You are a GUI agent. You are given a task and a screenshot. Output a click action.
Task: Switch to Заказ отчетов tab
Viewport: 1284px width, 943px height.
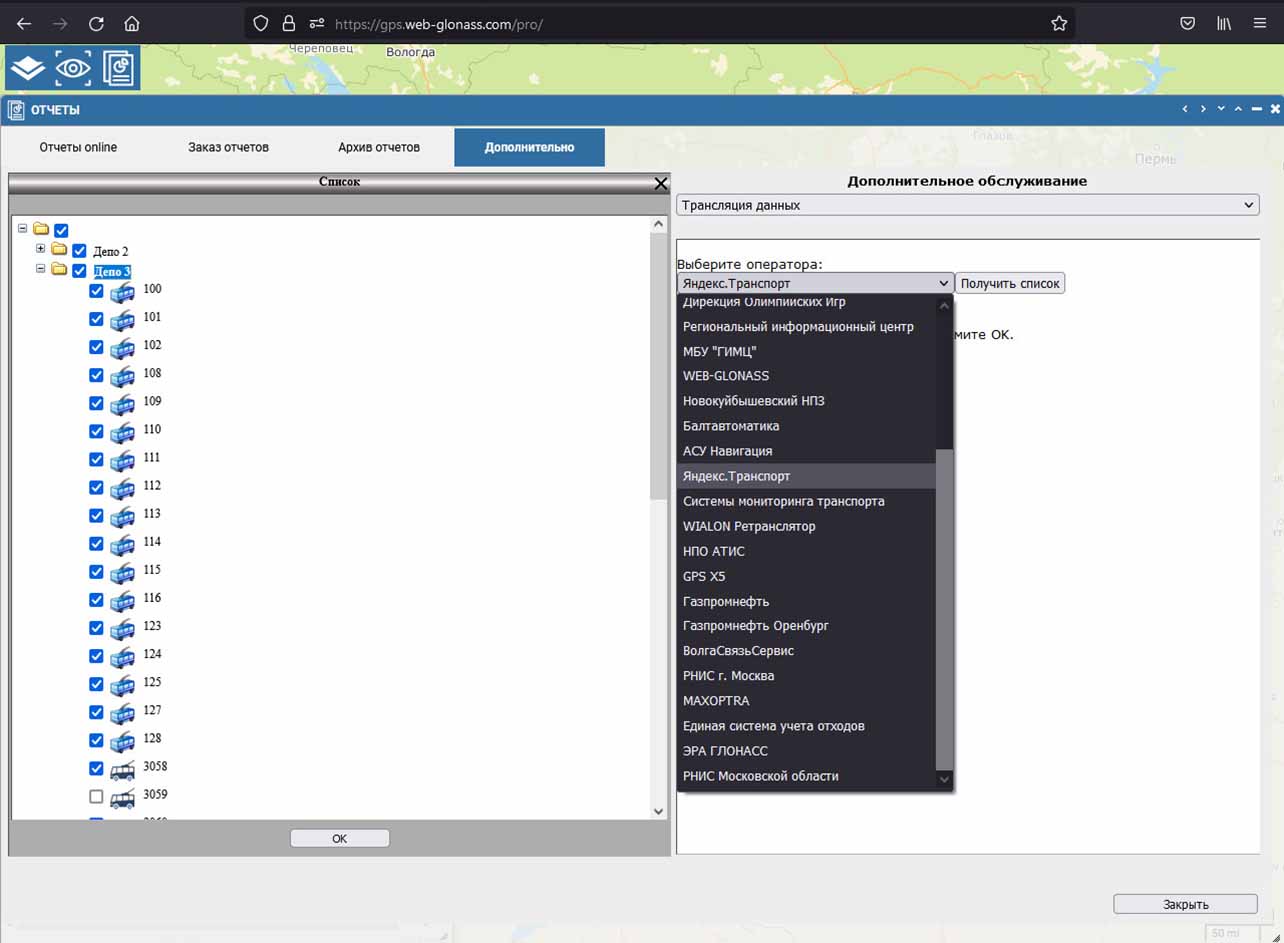[x=228, y=147]
